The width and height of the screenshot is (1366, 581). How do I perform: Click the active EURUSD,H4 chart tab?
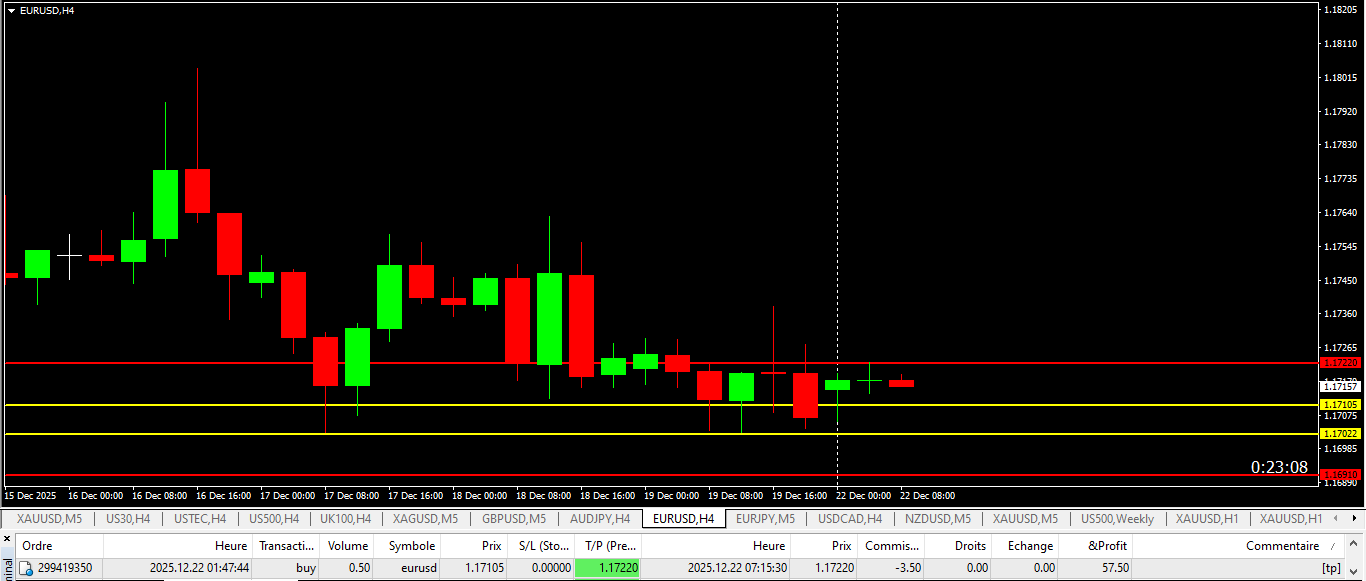pos(683,519)
